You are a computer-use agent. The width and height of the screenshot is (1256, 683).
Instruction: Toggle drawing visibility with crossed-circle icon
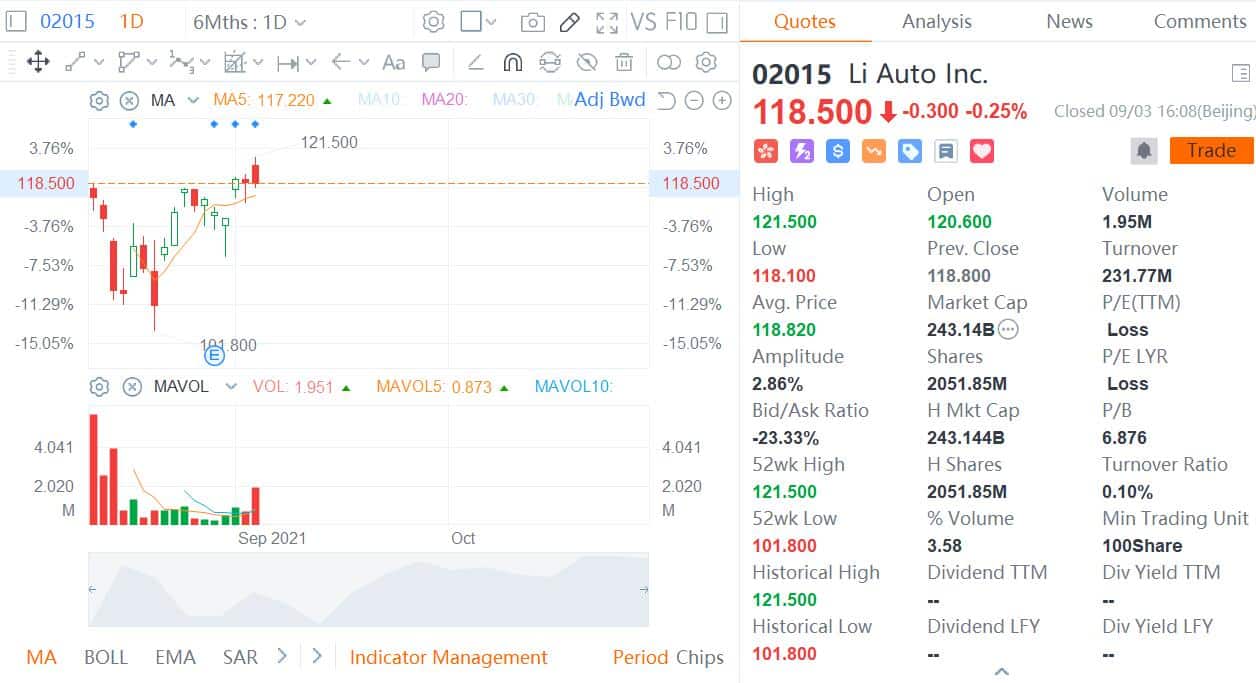pos(587,62)
